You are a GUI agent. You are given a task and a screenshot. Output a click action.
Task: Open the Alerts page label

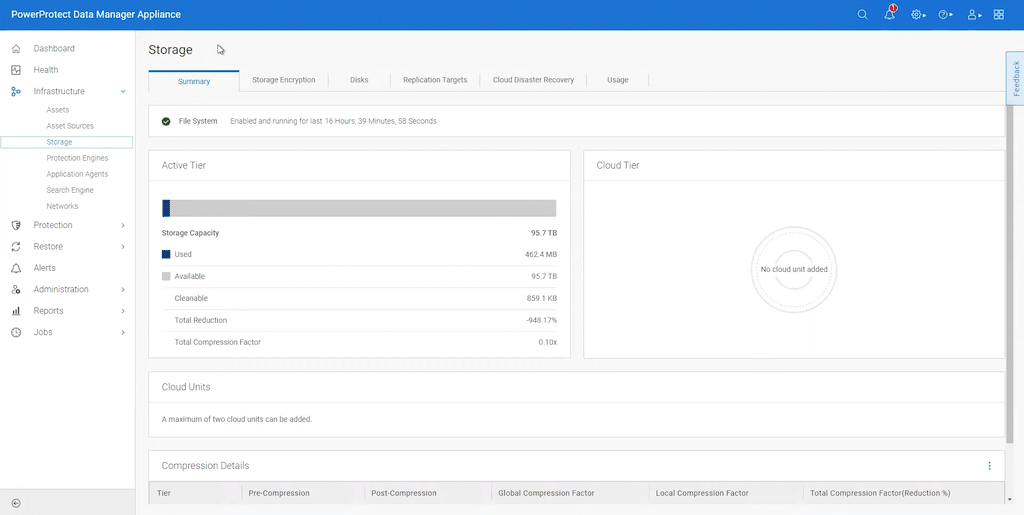44,268
